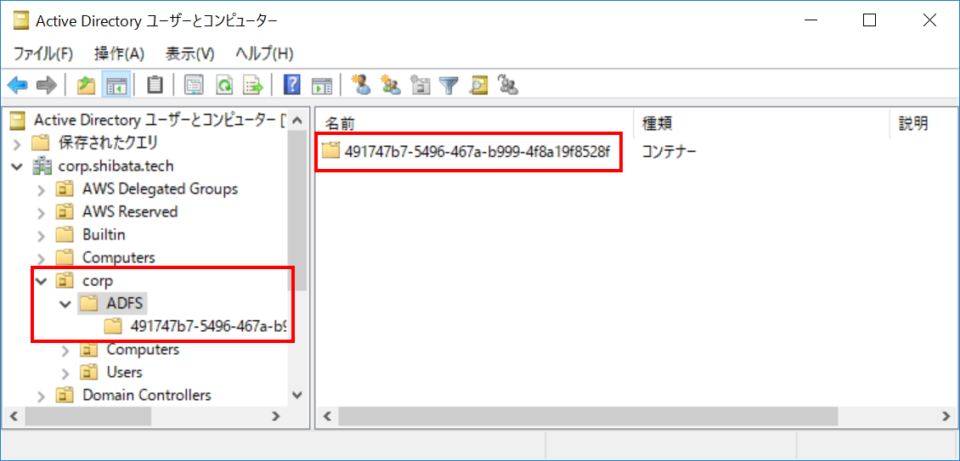The height and width of the screenshot is (461, 960).
Task: Select Domain Controllers in tree
Action: coord(147,395)
